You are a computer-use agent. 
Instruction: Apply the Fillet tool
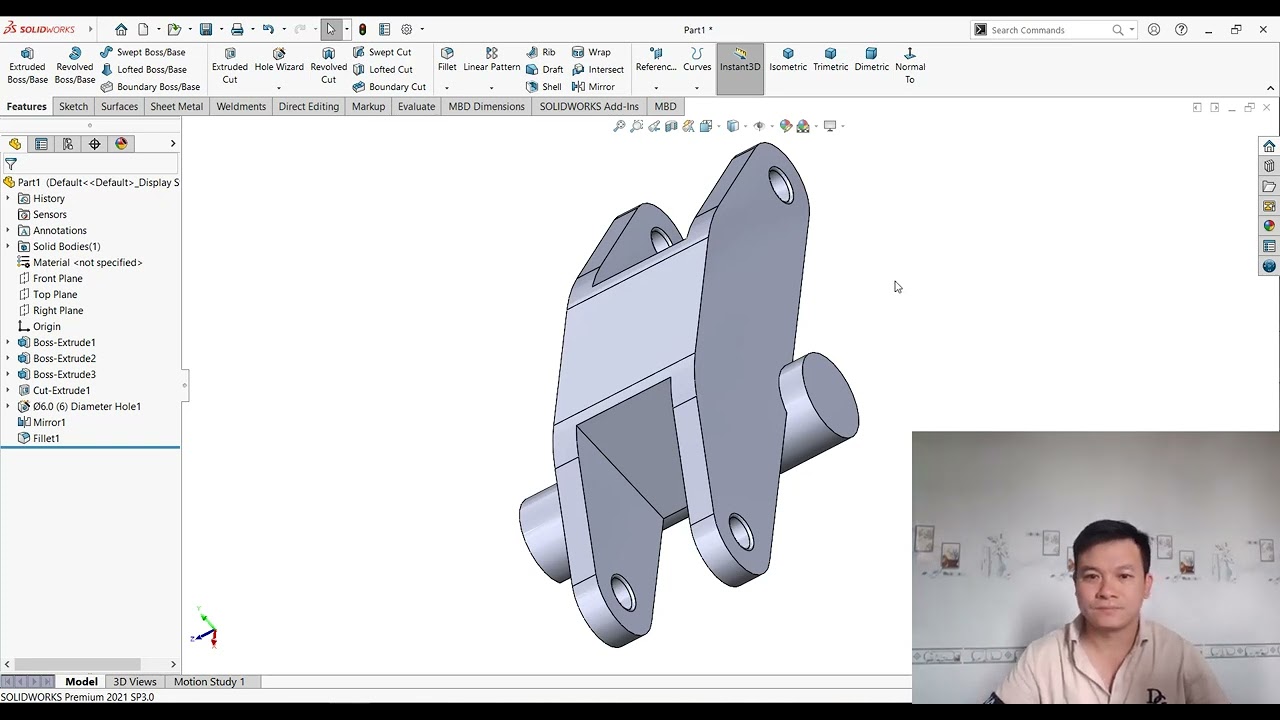tap(447, 60)
